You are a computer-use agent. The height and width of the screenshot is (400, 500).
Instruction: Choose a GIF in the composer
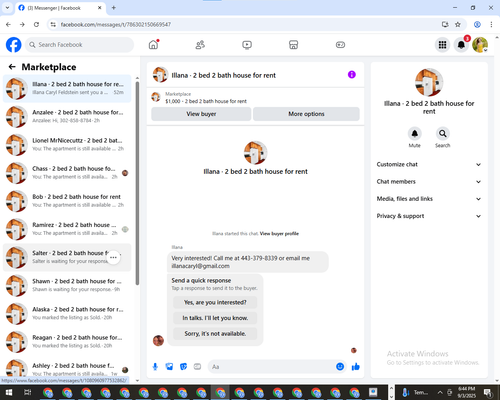click(x=197, y=367)
